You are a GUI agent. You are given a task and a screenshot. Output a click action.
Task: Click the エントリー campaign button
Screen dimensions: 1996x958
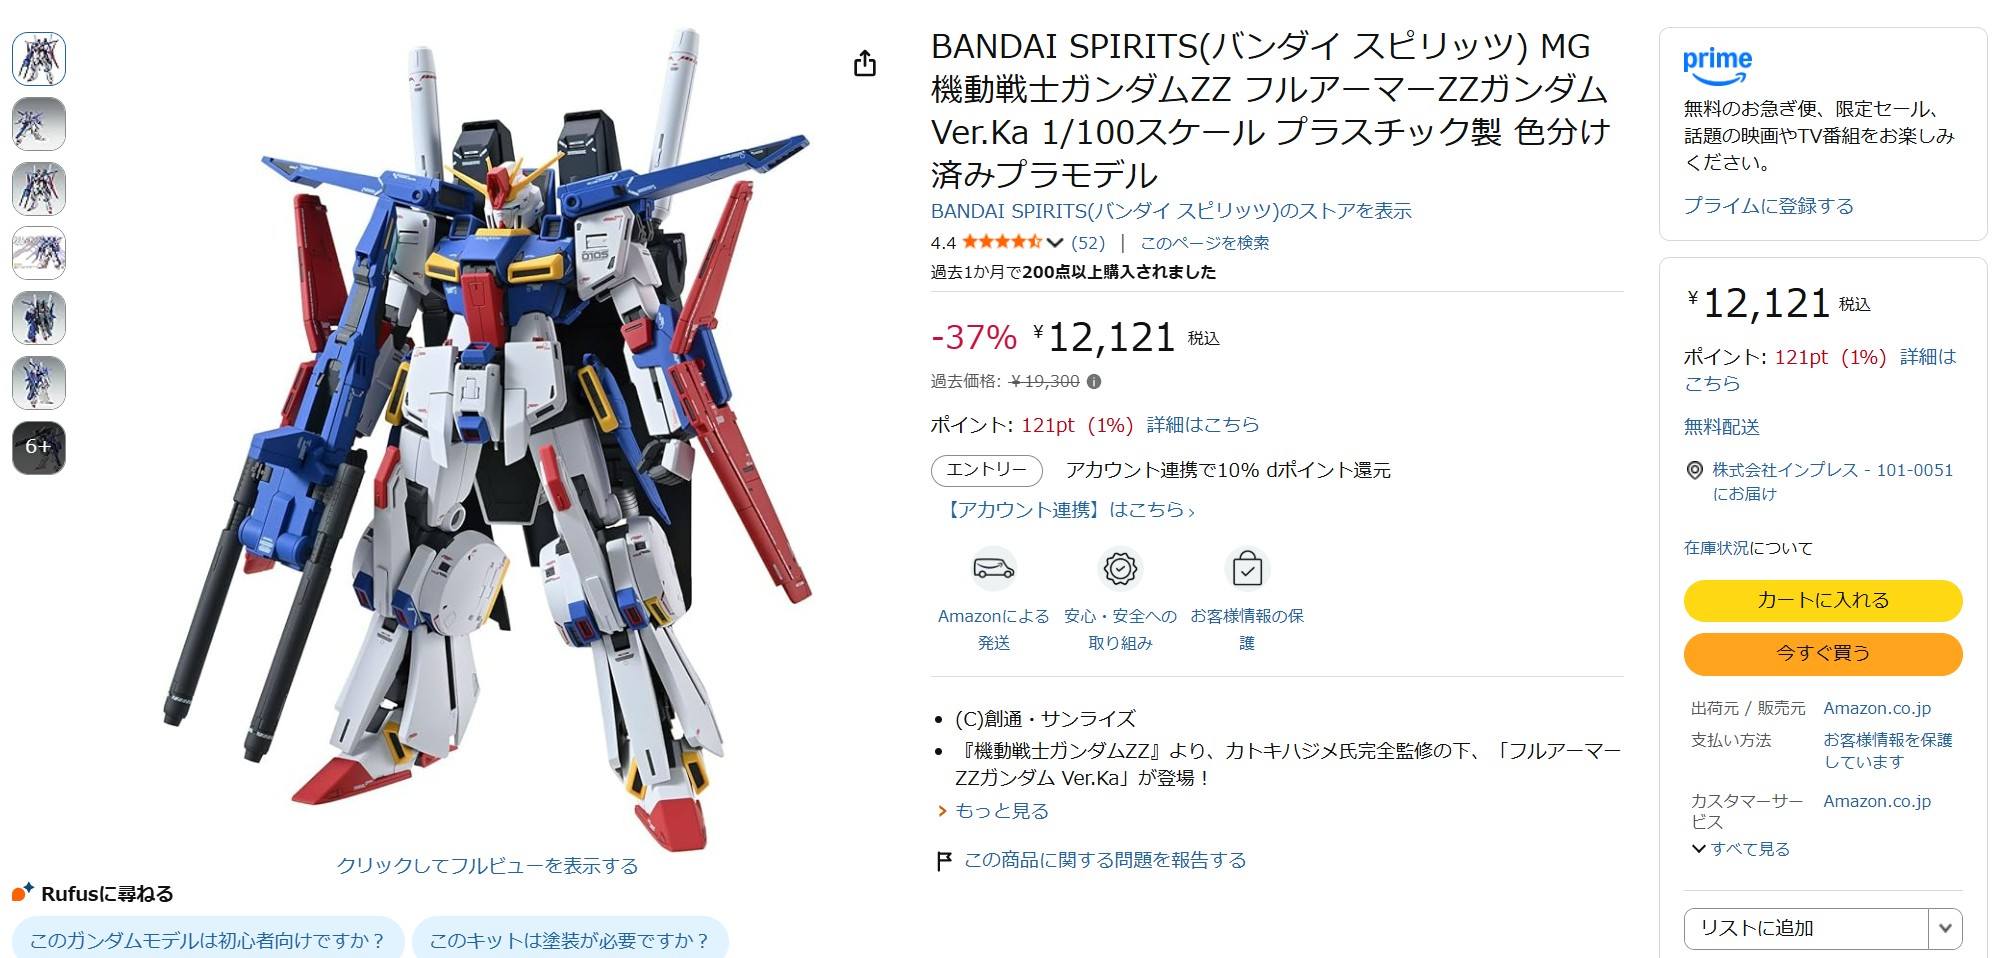[986, 470]
